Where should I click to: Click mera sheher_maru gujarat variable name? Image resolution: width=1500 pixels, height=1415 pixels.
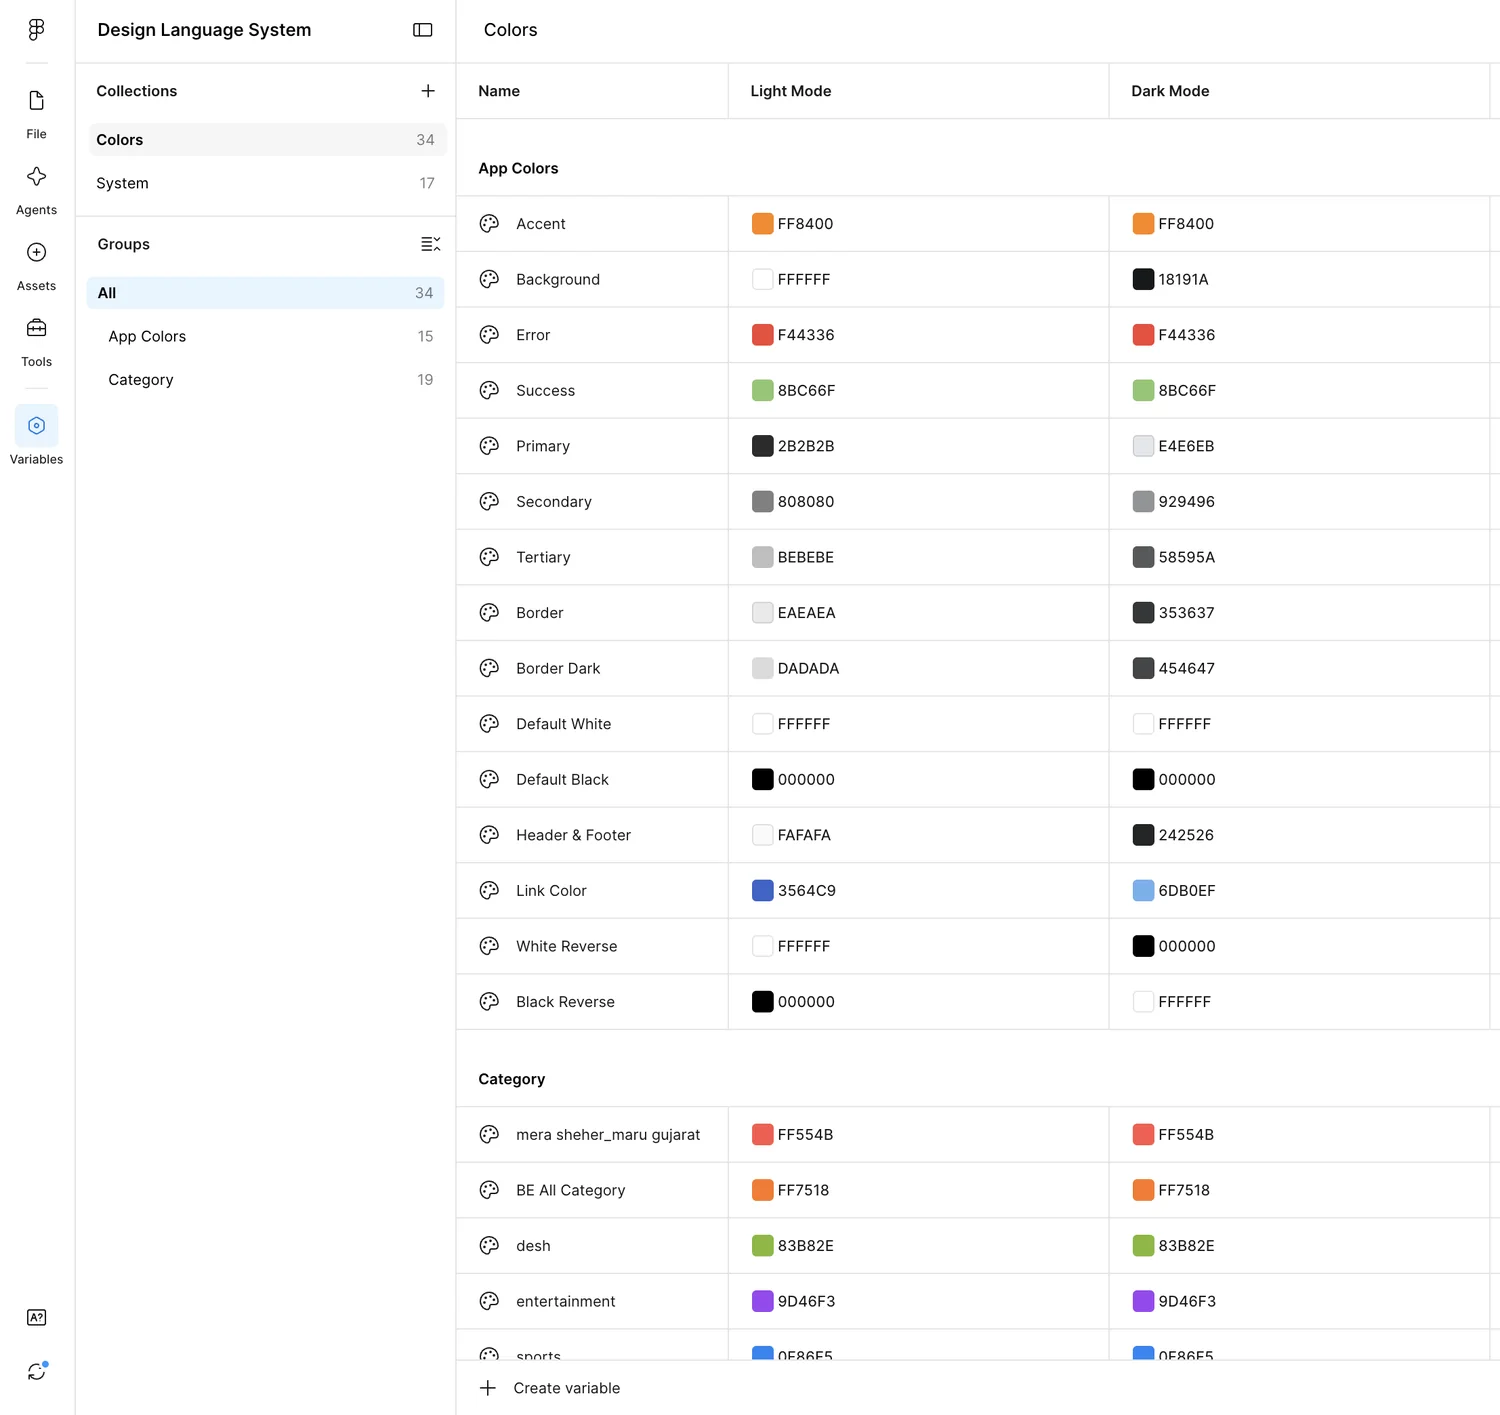tap(608, 1135)
